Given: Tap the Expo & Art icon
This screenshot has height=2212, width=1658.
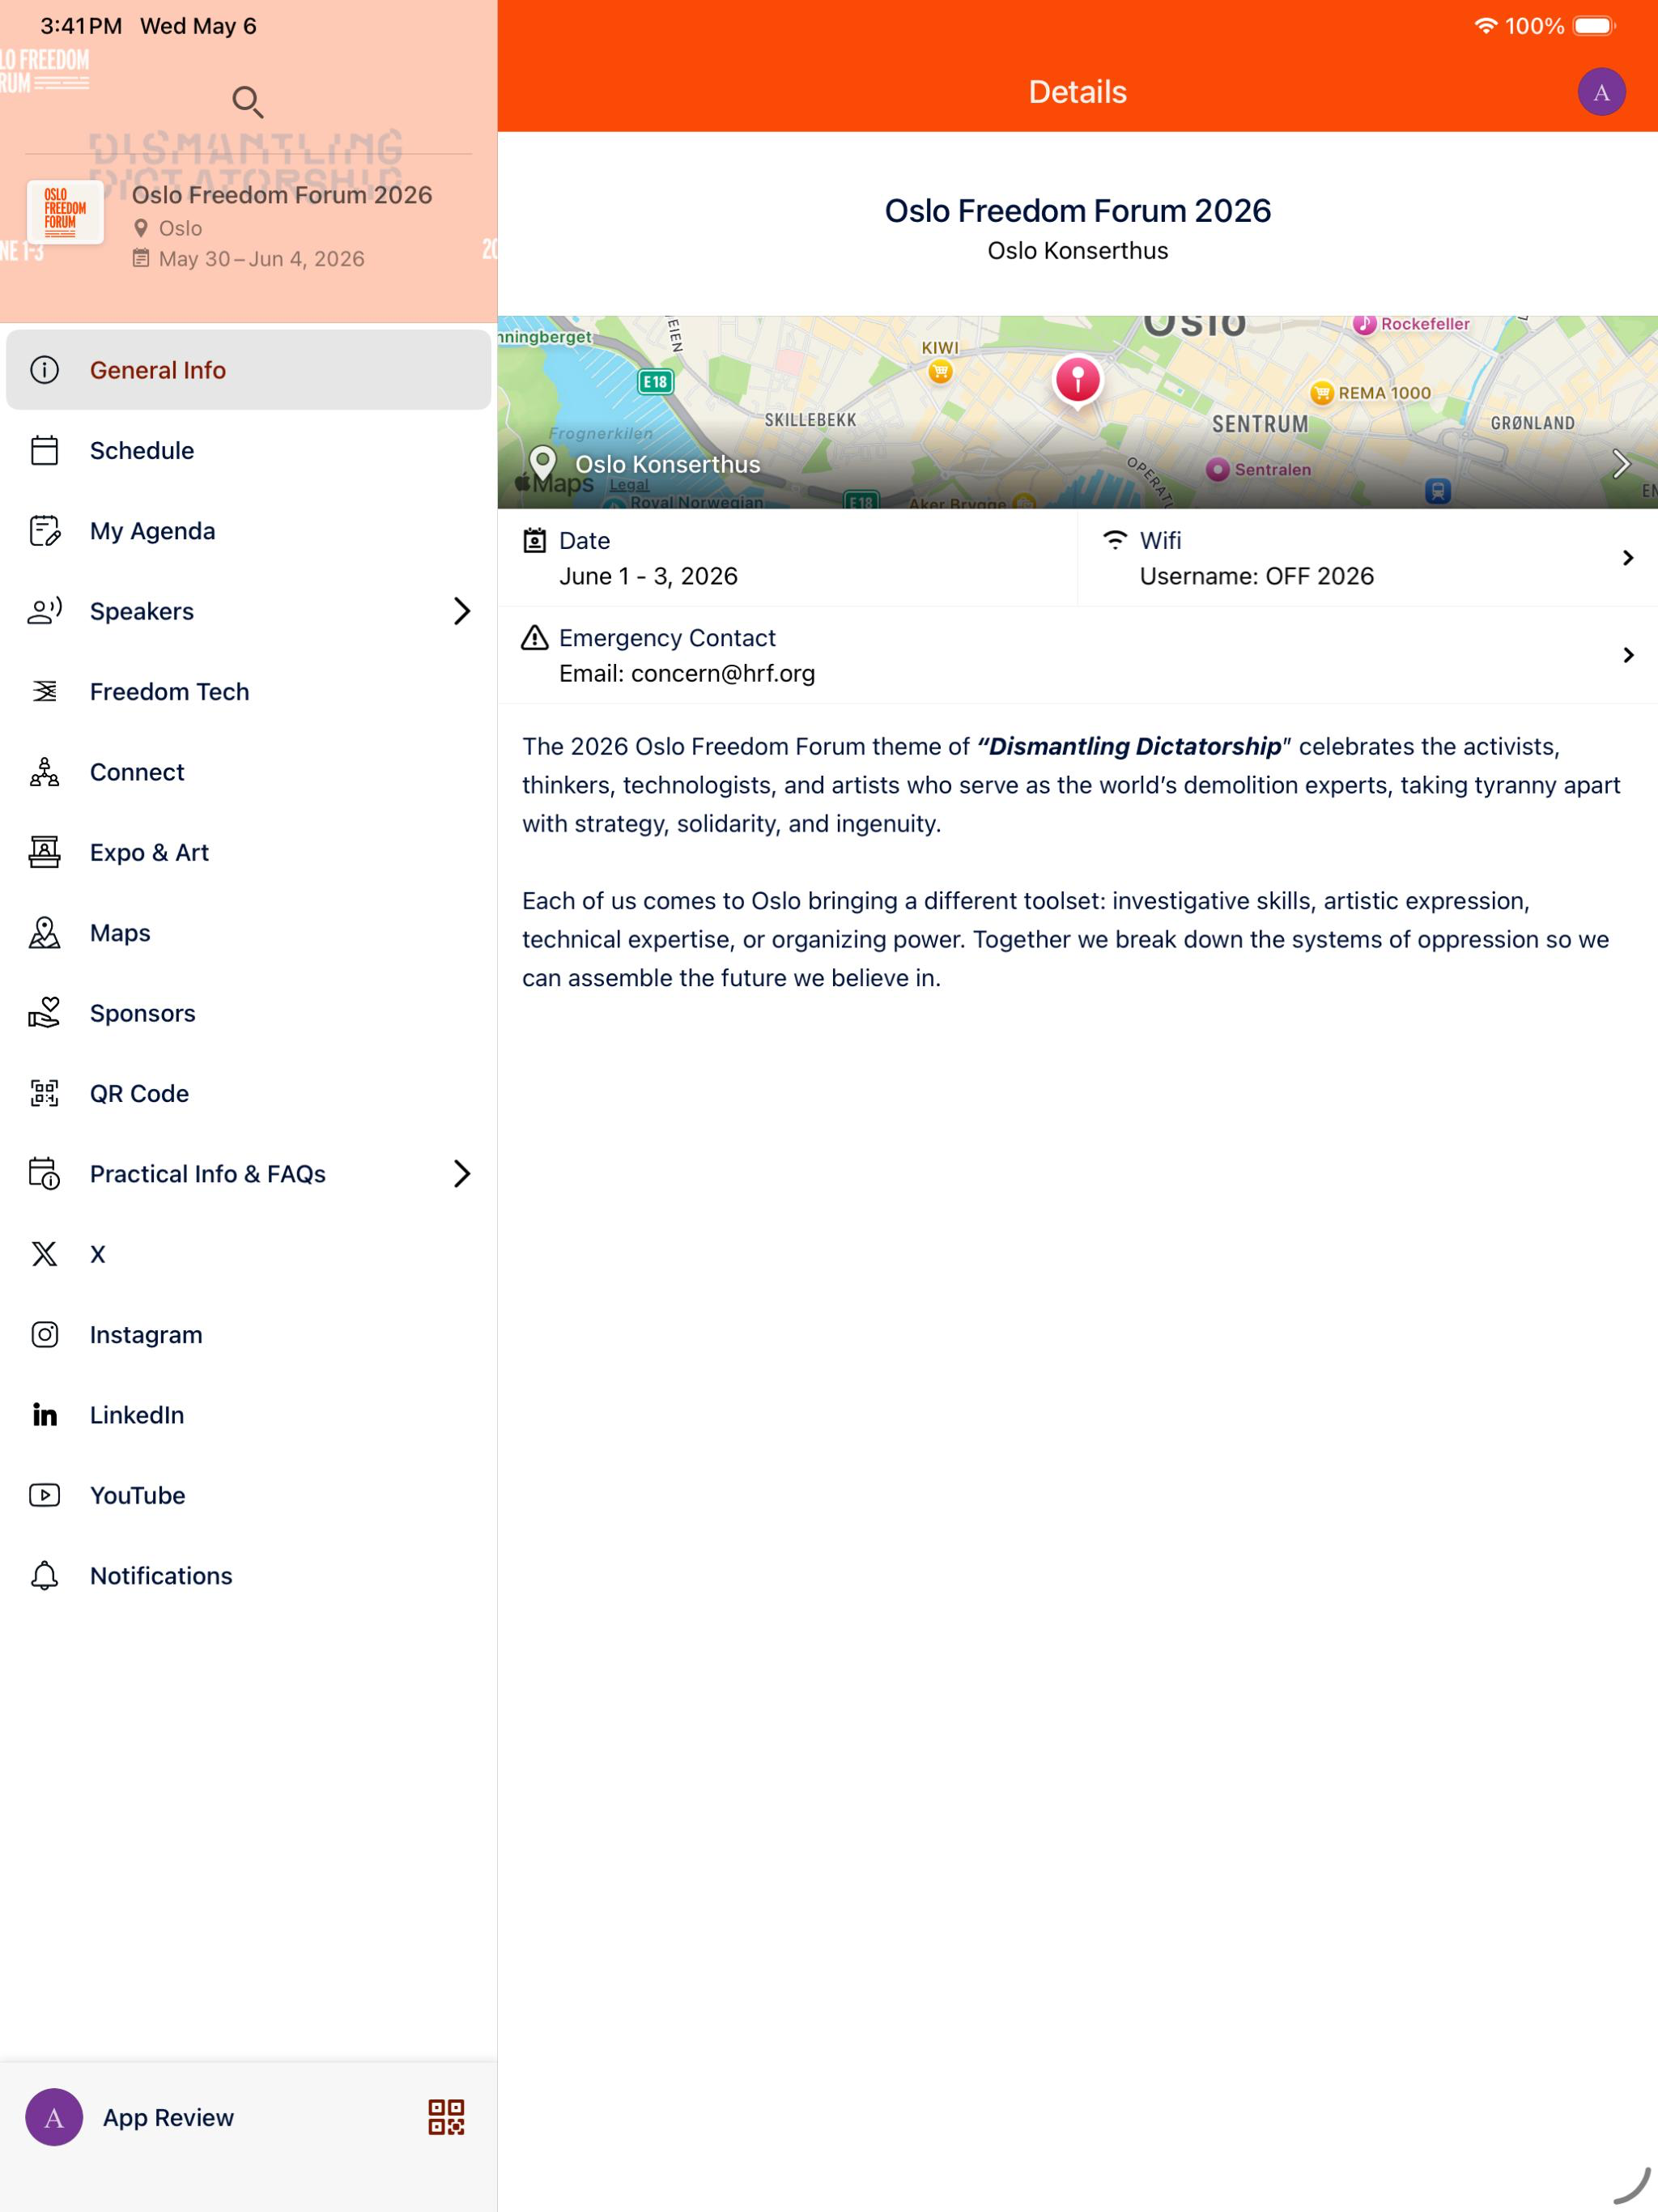Looking at the screenshot, I should point(45,852).
